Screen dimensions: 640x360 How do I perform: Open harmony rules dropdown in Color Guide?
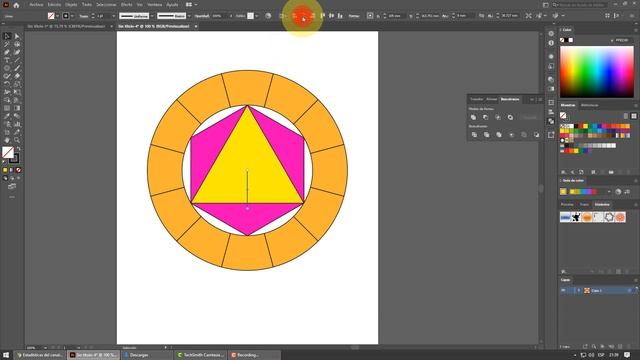tap(609, 191)
